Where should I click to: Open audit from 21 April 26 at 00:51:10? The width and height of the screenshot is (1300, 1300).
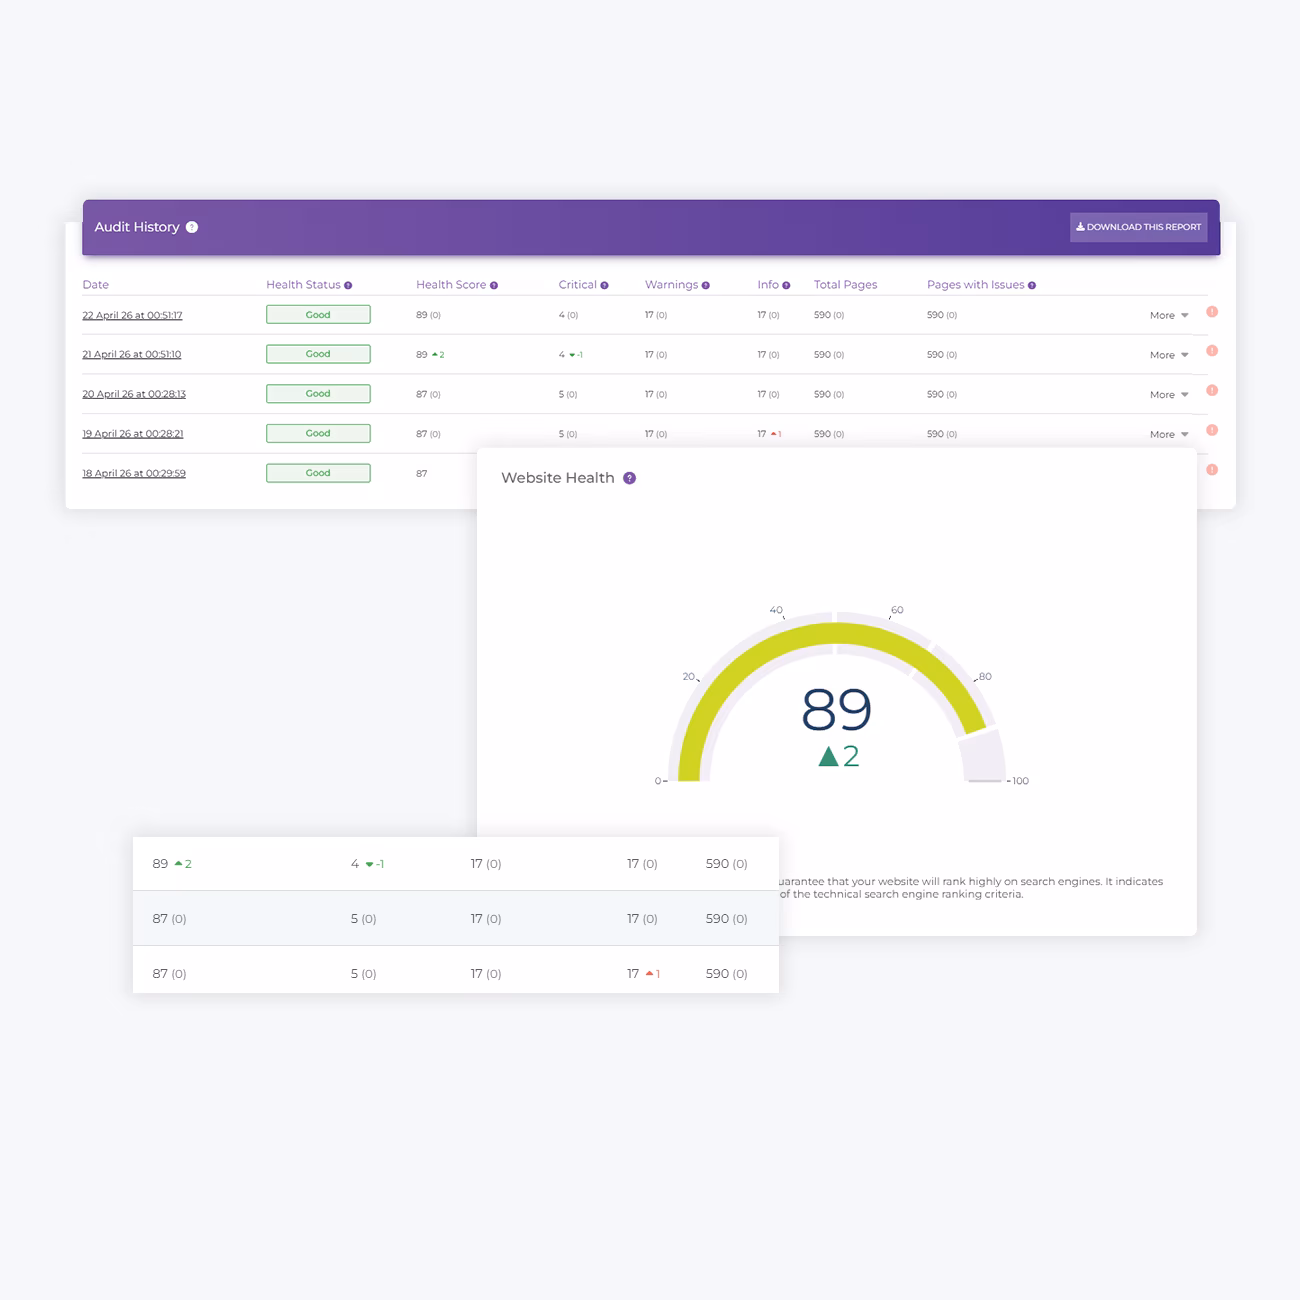[x=132, y=354]
